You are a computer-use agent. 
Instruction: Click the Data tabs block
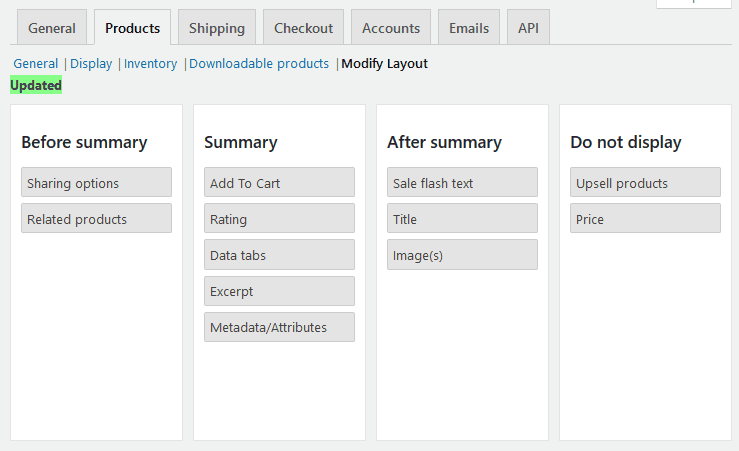click(279, 255)
